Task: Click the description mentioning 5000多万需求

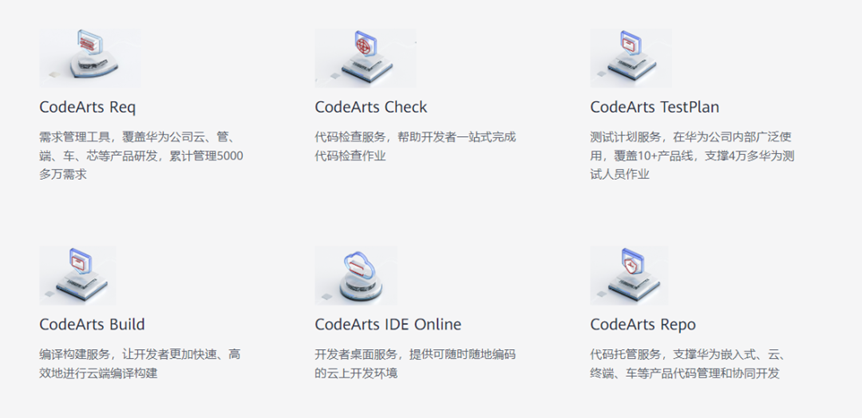Action: 141,156
